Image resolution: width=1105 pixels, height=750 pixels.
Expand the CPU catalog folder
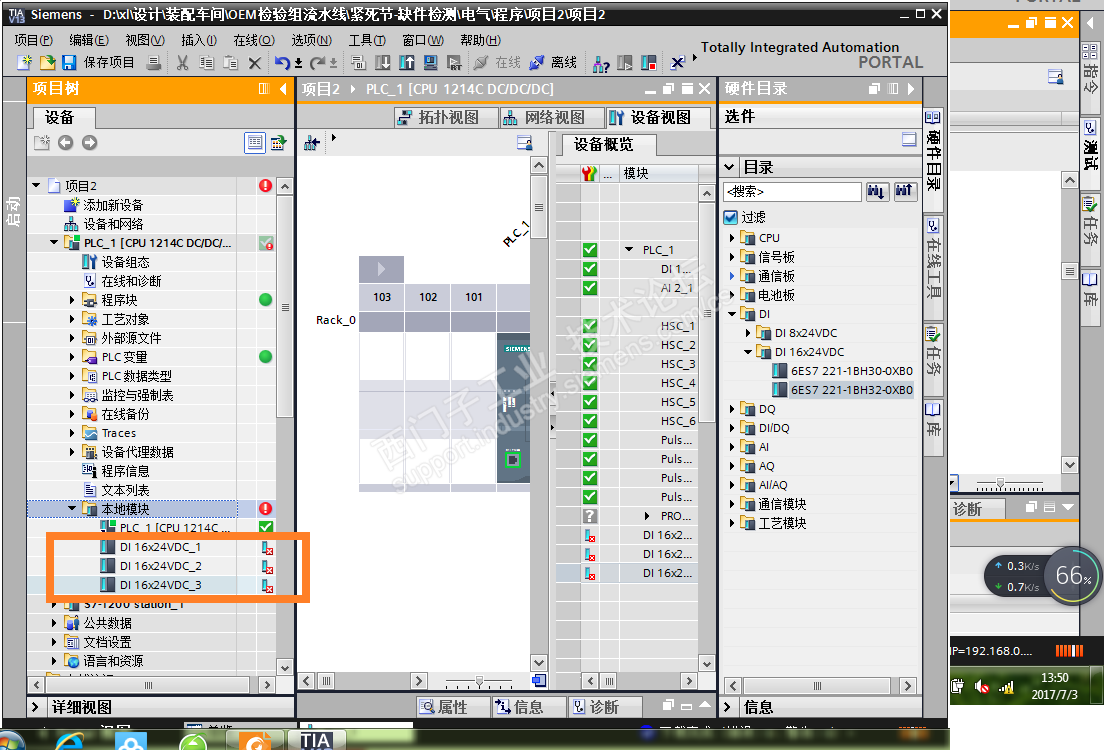pos(732,238)
